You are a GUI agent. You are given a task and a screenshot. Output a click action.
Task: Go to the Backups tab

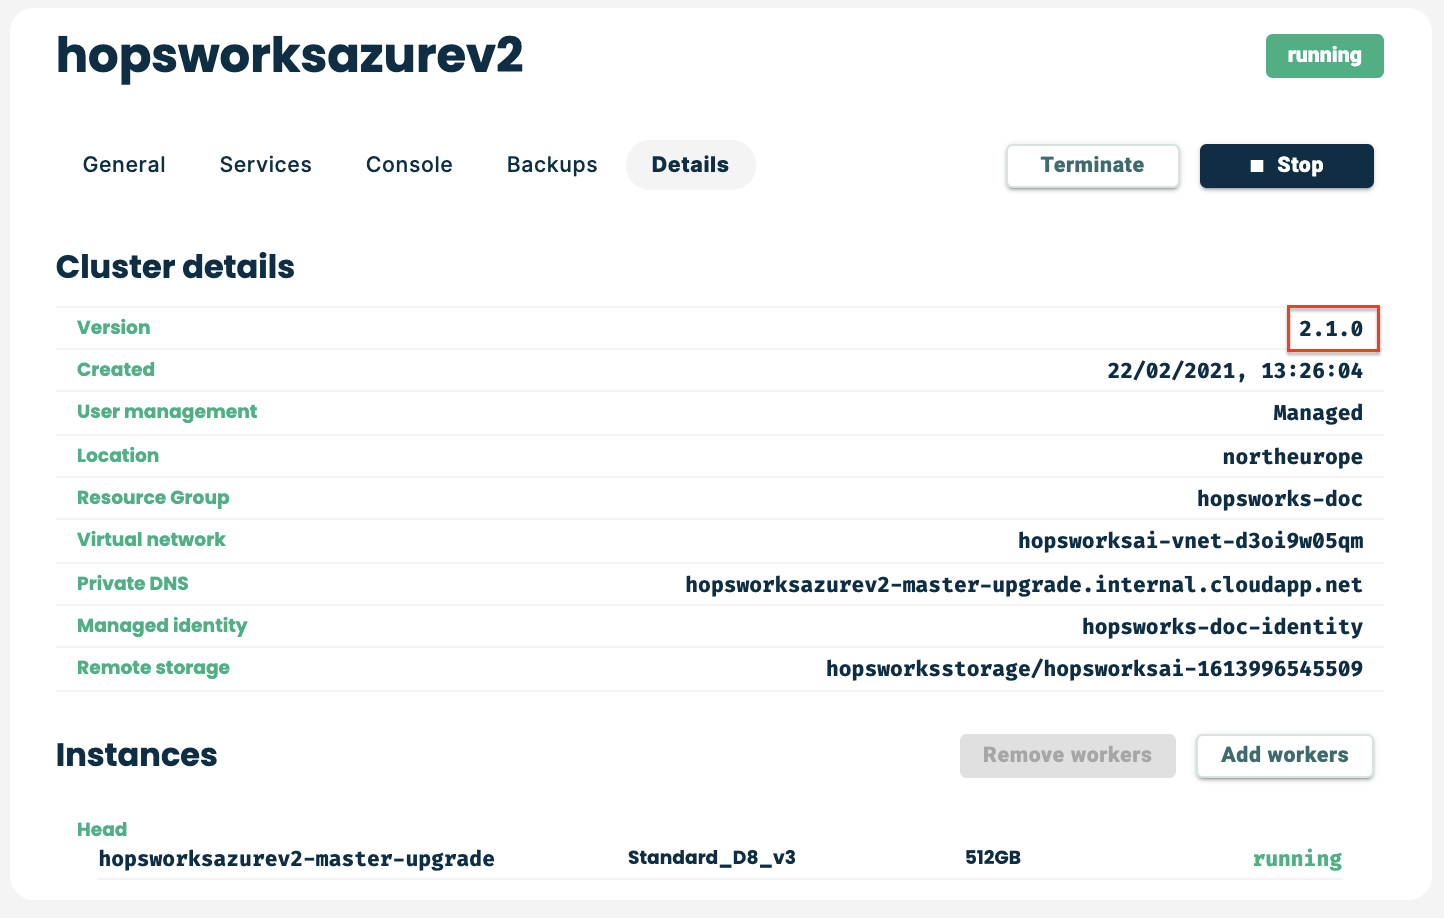tap(552, 165)
